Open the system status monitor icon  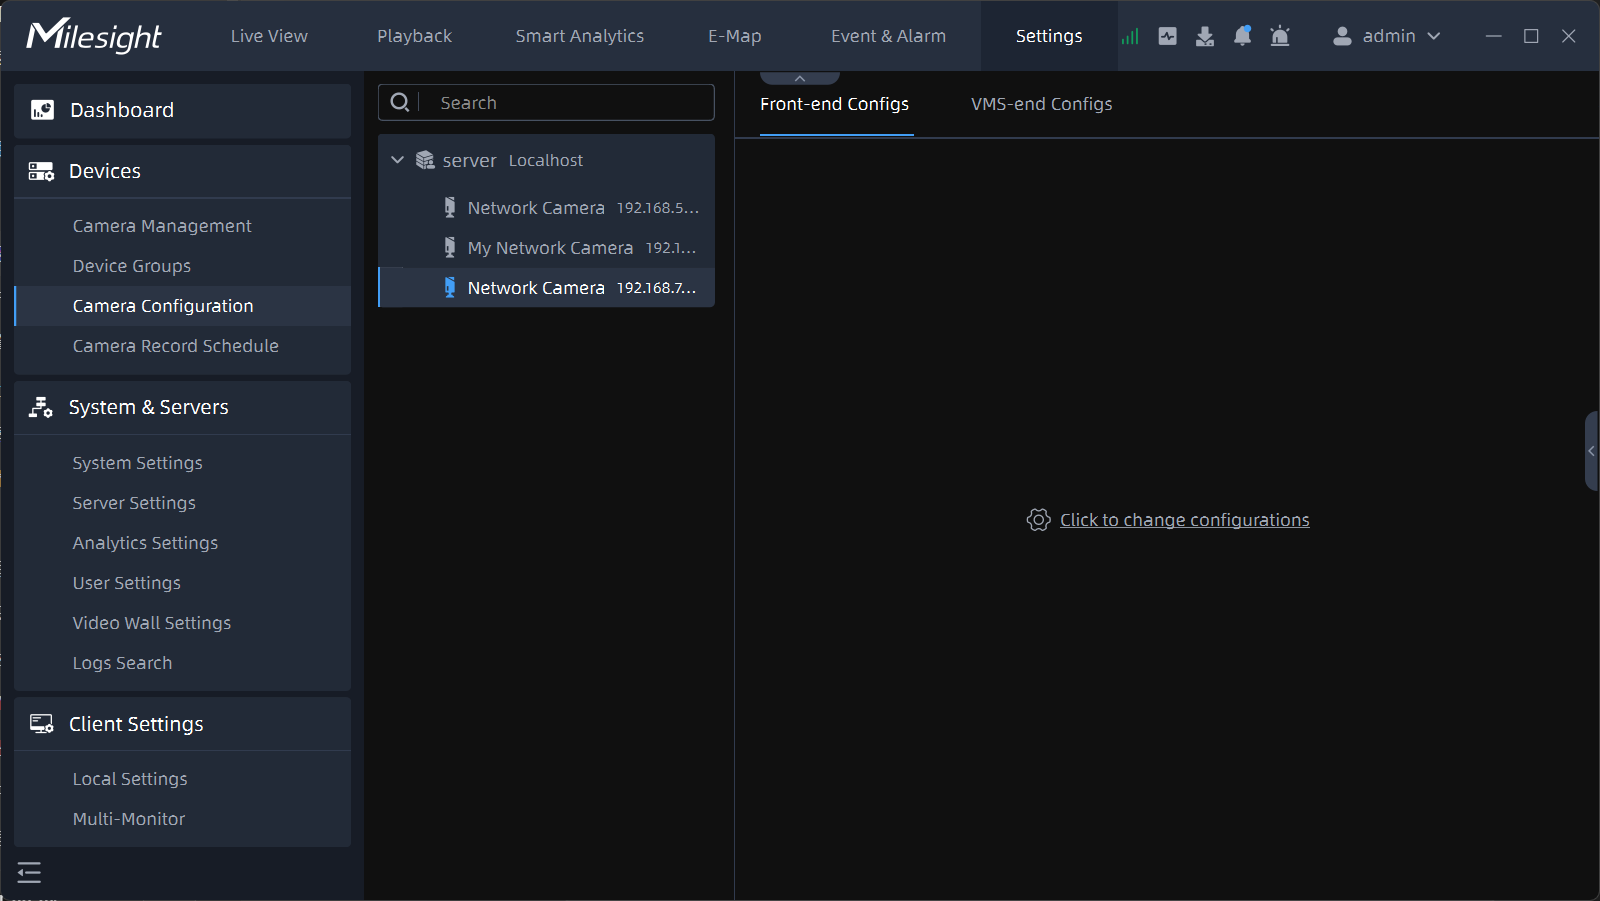tap(1167, 36)
